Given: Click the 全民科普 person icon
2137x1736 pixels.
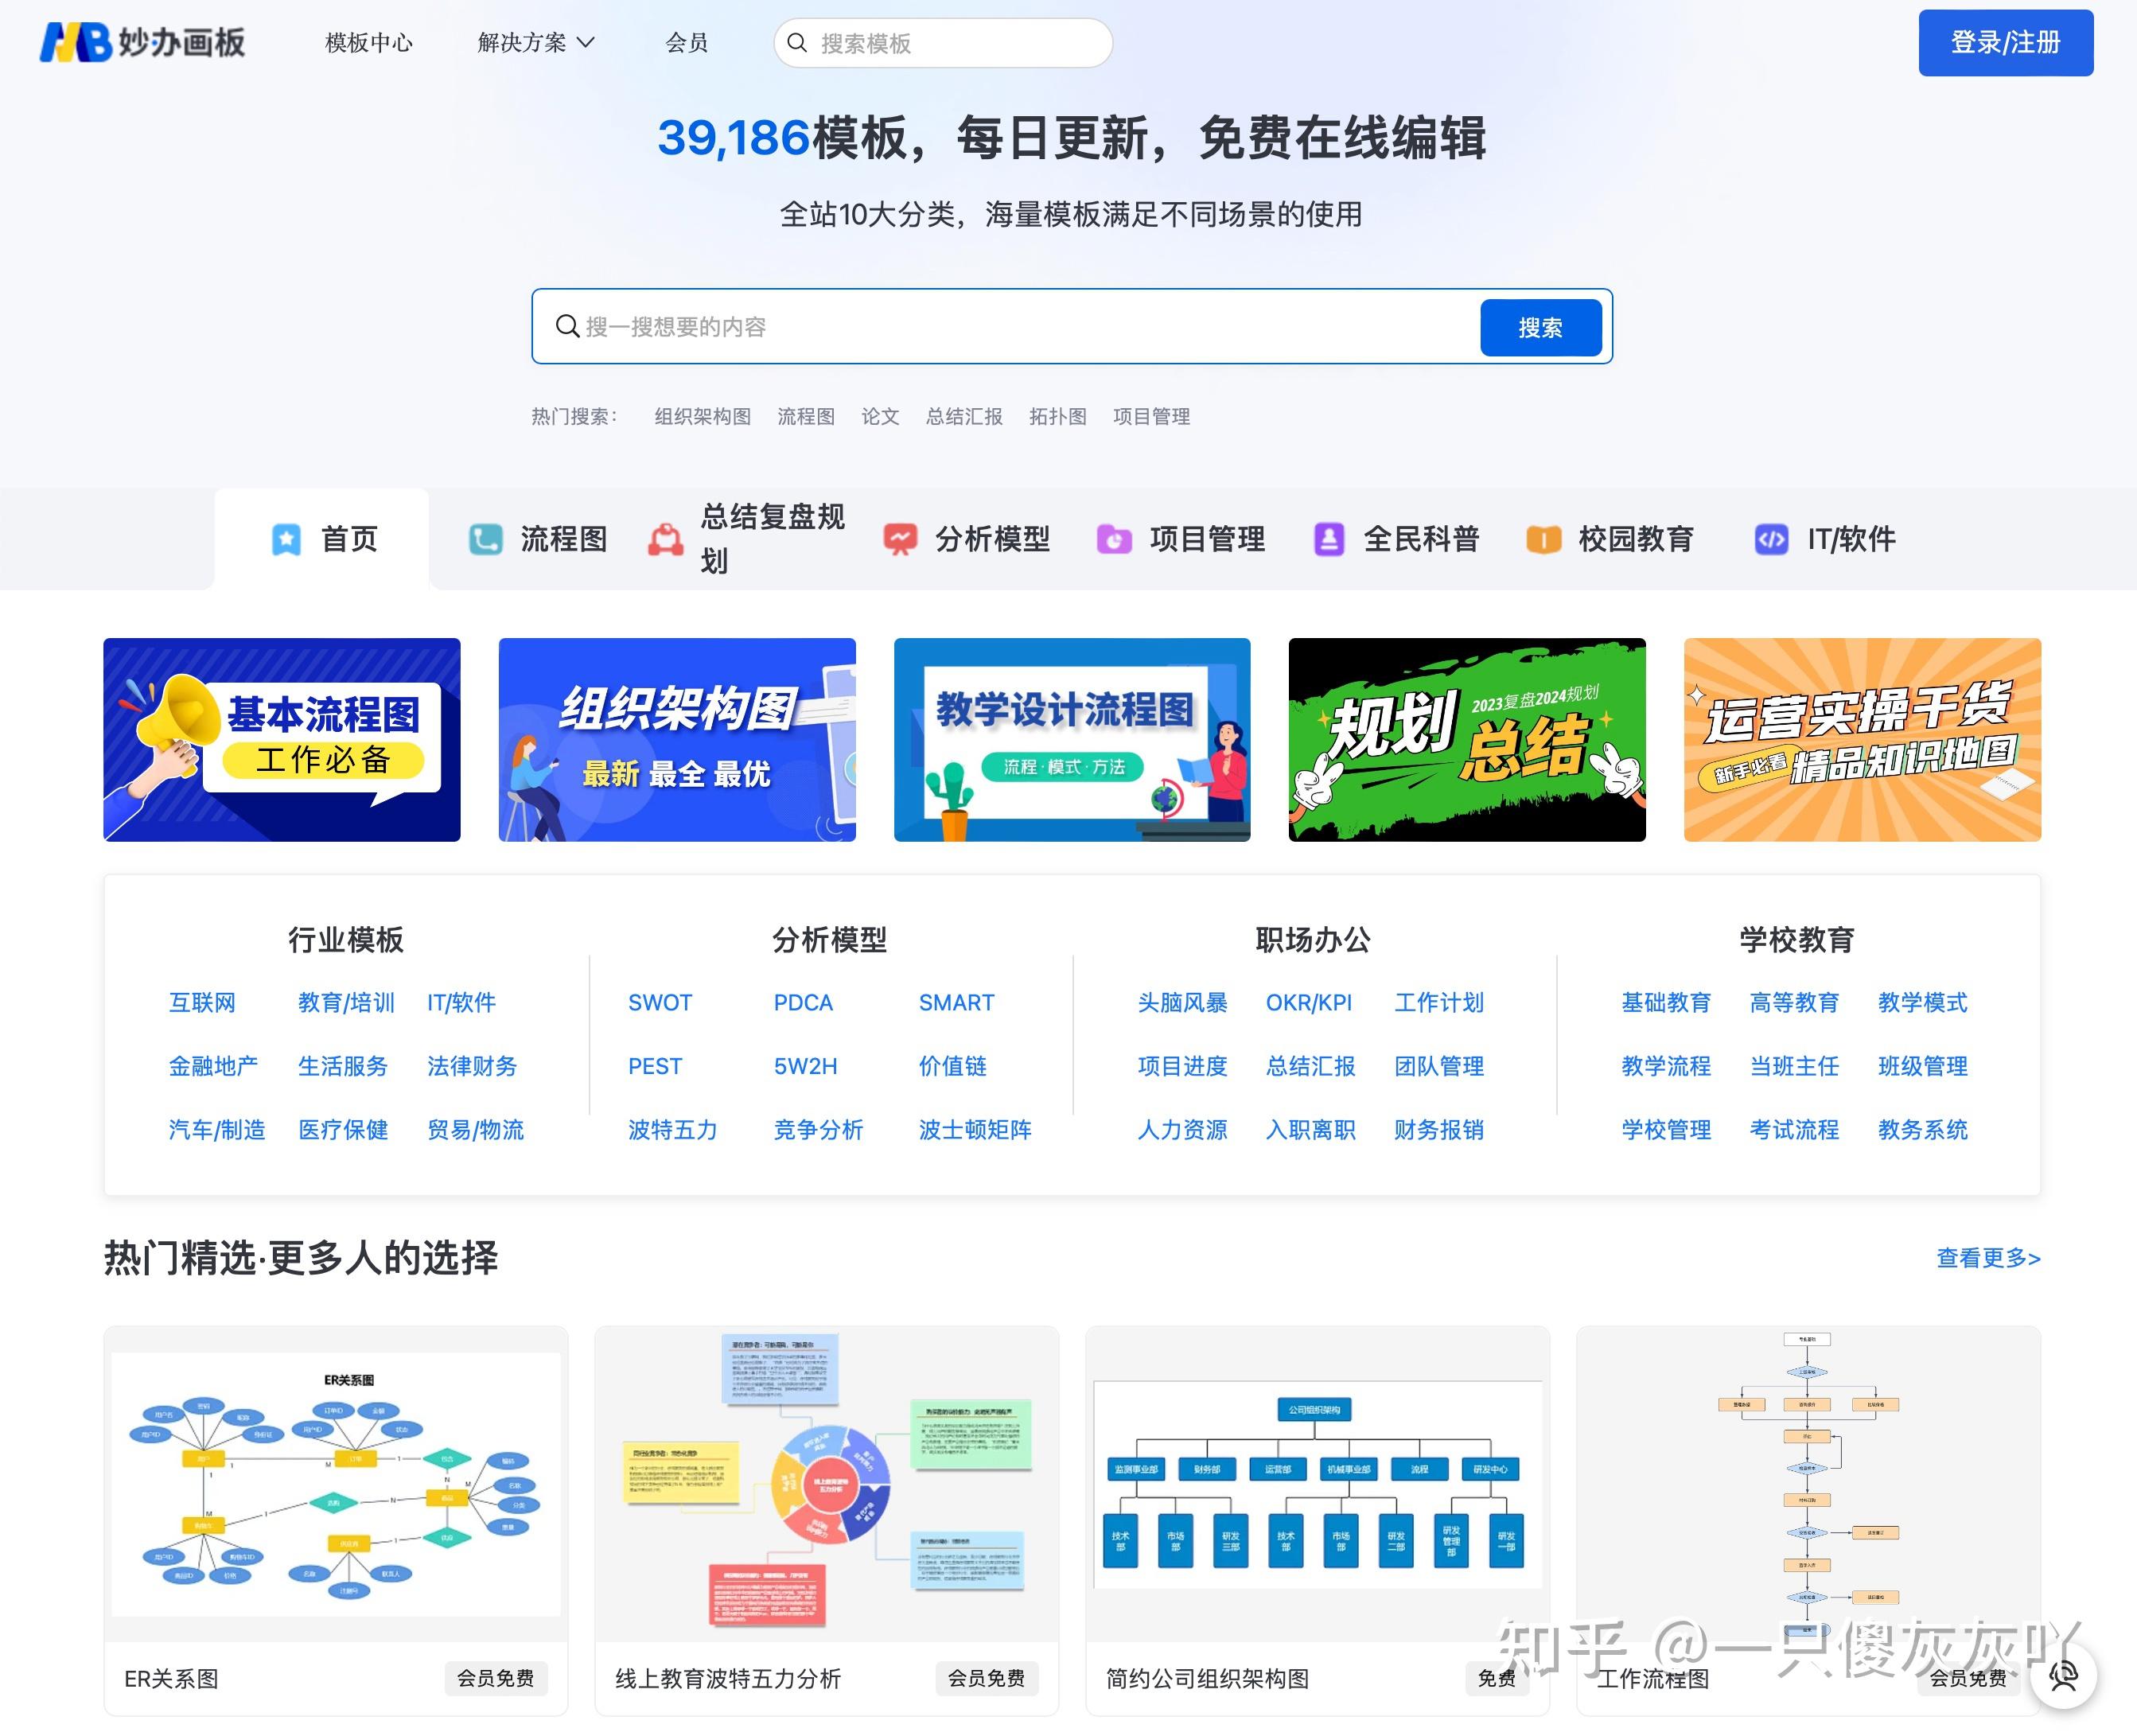Looking at the screenshot, I should point(1329,539).
